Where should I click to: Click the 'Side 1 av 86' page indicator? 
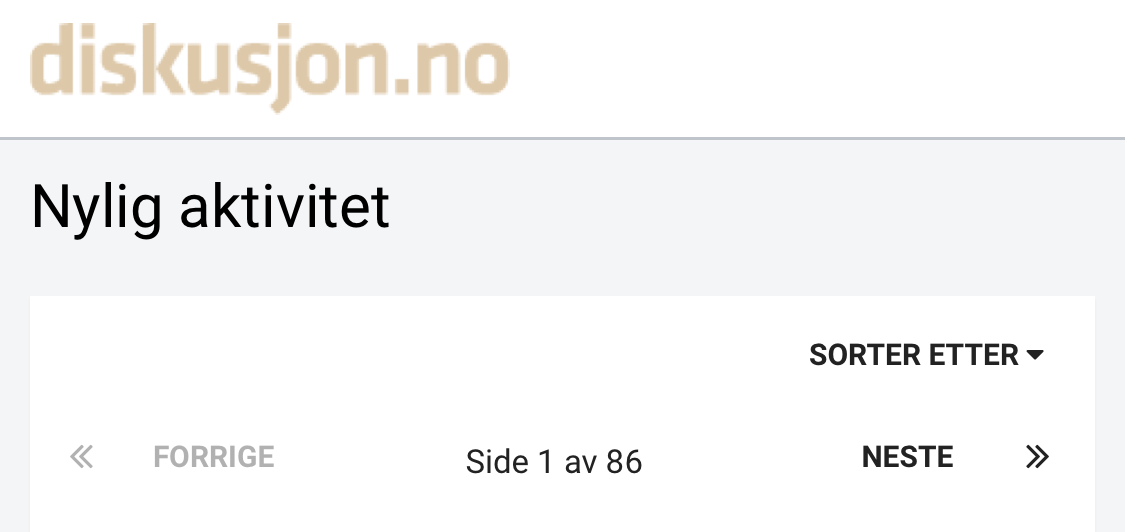tap(553, 461)
